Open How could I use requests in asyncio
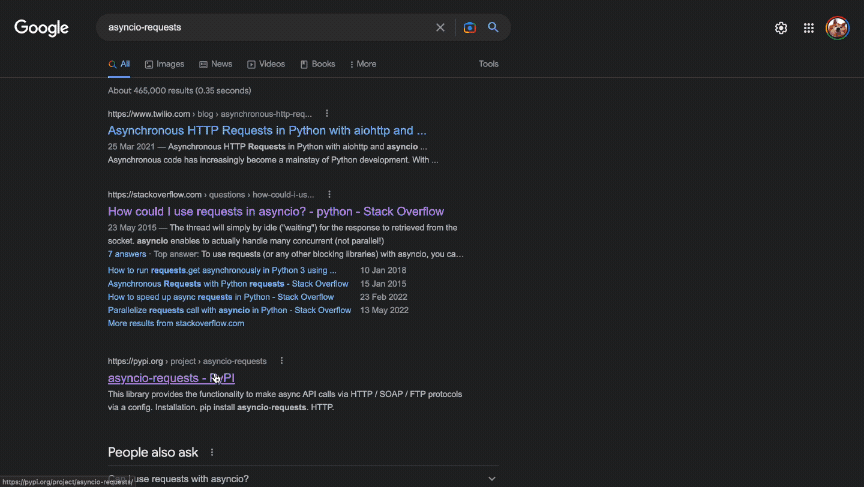The width and height of the screenshot is (864, 487). point(276,212)
